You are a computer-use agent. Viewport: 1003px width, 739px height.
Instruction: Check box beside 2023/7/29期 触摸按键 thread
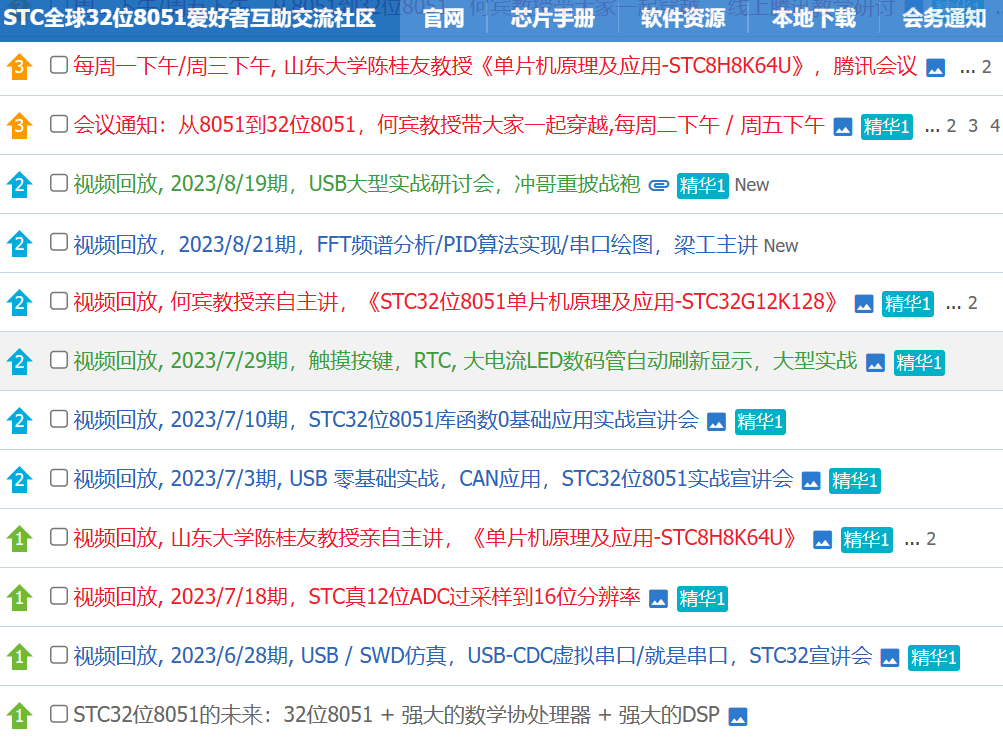pyautogui.click(x=59, y=360)
